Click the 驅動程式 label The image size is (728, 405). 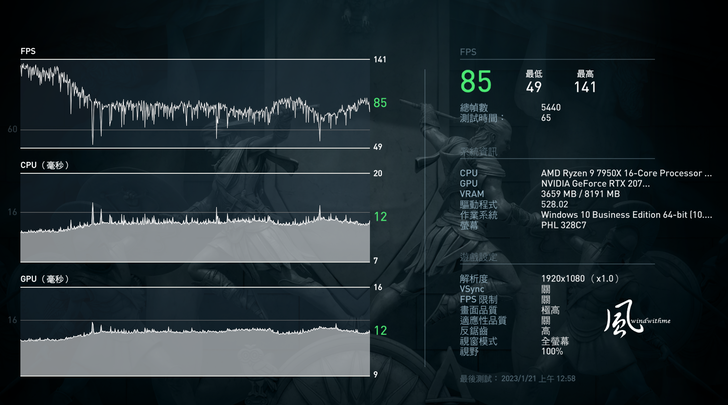click(478, 204)
